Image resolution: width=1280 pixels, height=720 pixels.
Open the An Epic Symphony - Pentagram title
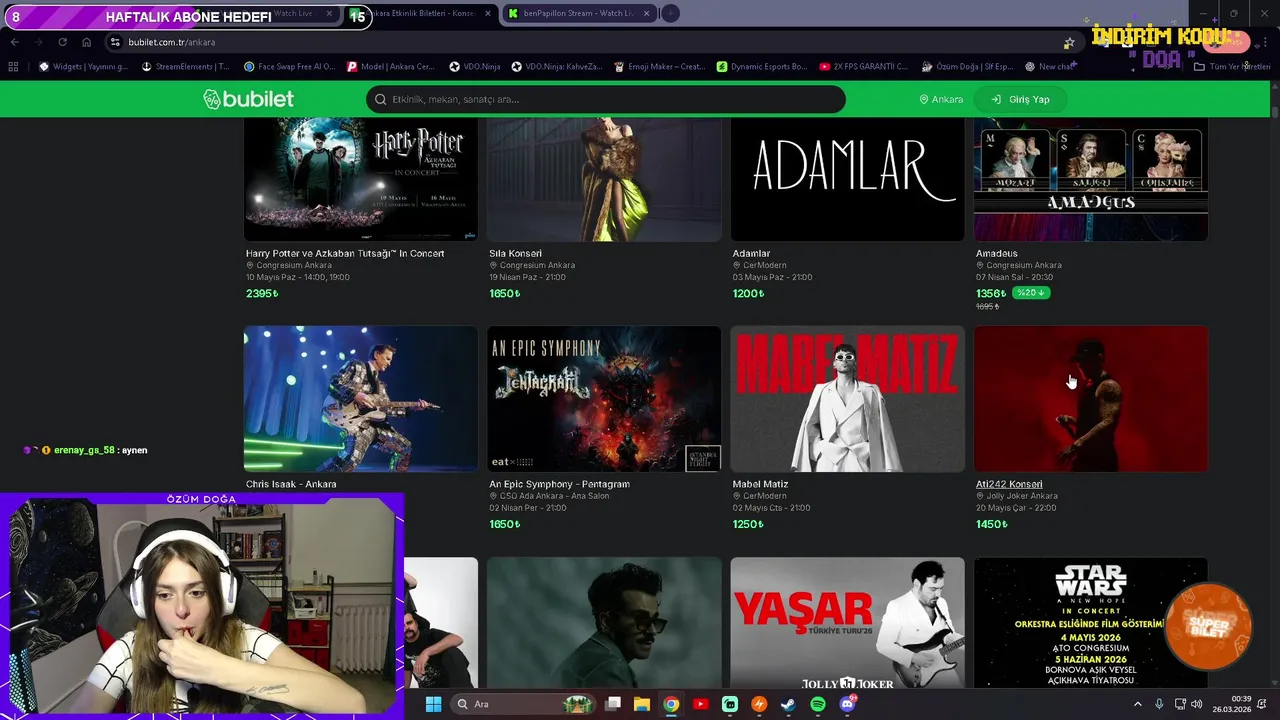(559, 484)
